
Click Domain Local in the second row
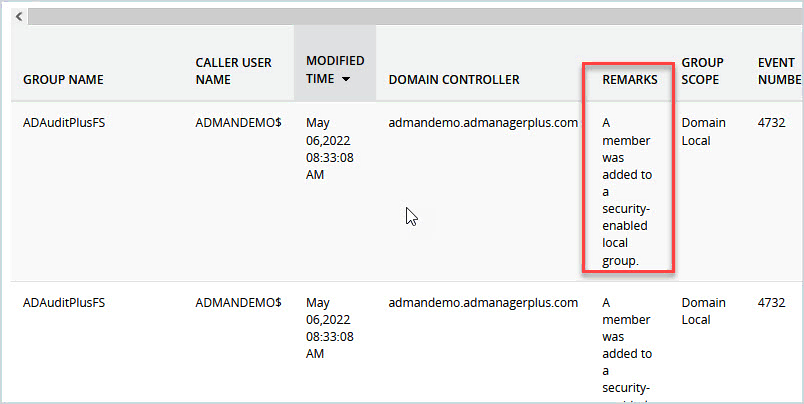pos(704,311)
